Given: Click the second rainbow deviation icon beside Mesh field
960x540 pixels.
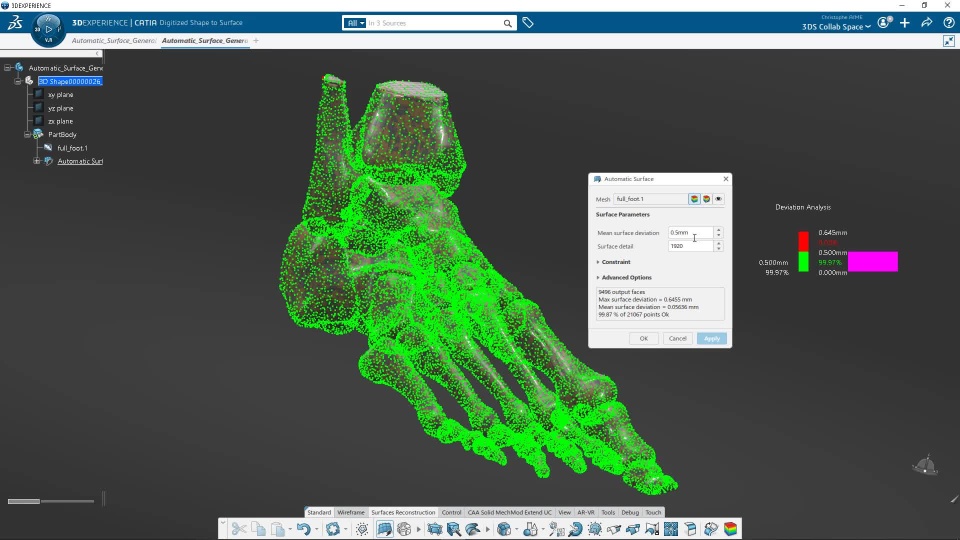Looking at the screenshot, I should (707, 199).
